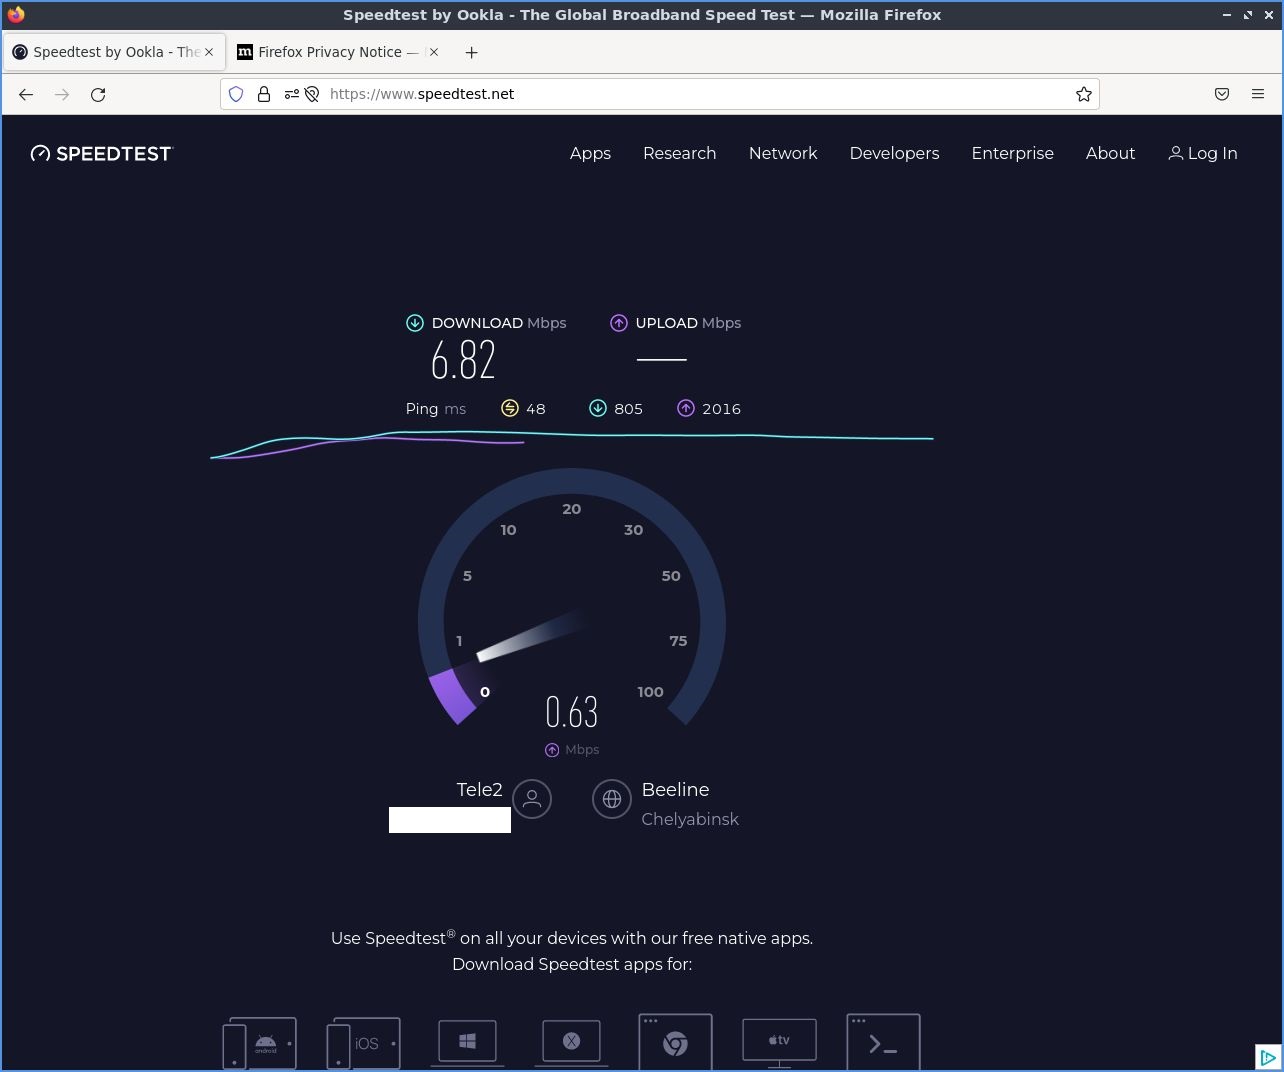This screenshot has height=1072, width=1284.
Task: Open the Enterprise menu item
Action: click(1013, 153)
